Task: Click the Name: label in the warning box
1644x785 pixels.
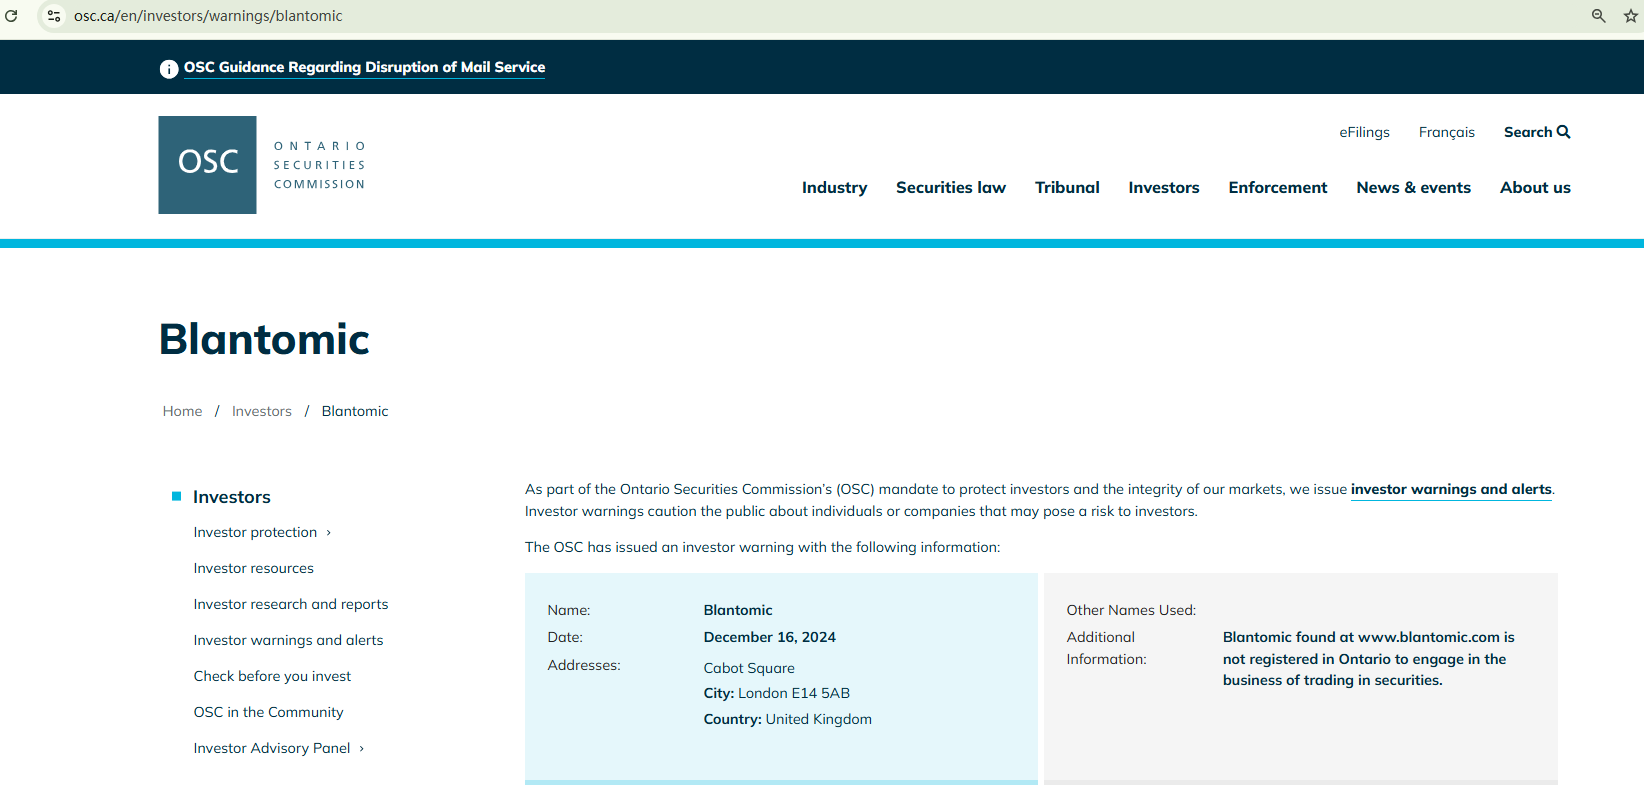Action: [x=569, y=610]
